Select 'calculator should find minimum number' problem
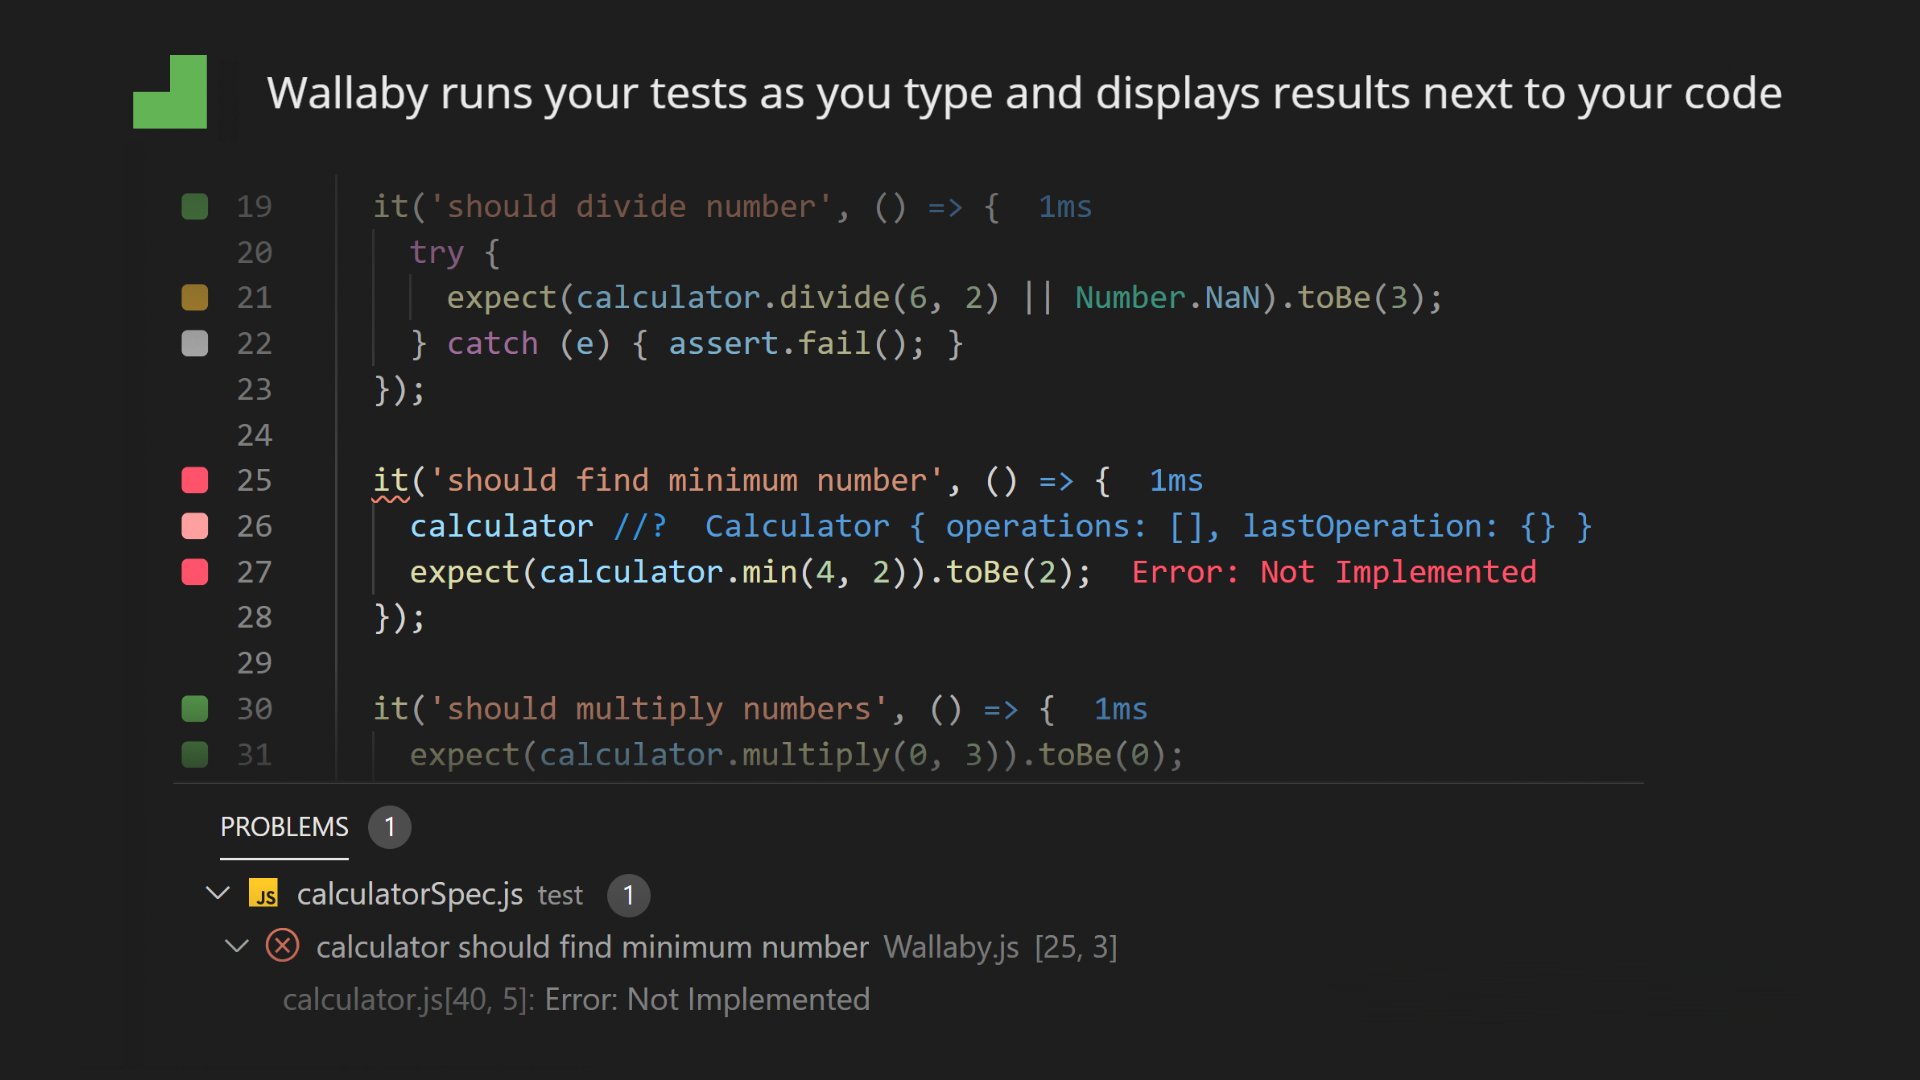Image resolution: width=1920 pixels, height=1080 pixels. [592, 947]
